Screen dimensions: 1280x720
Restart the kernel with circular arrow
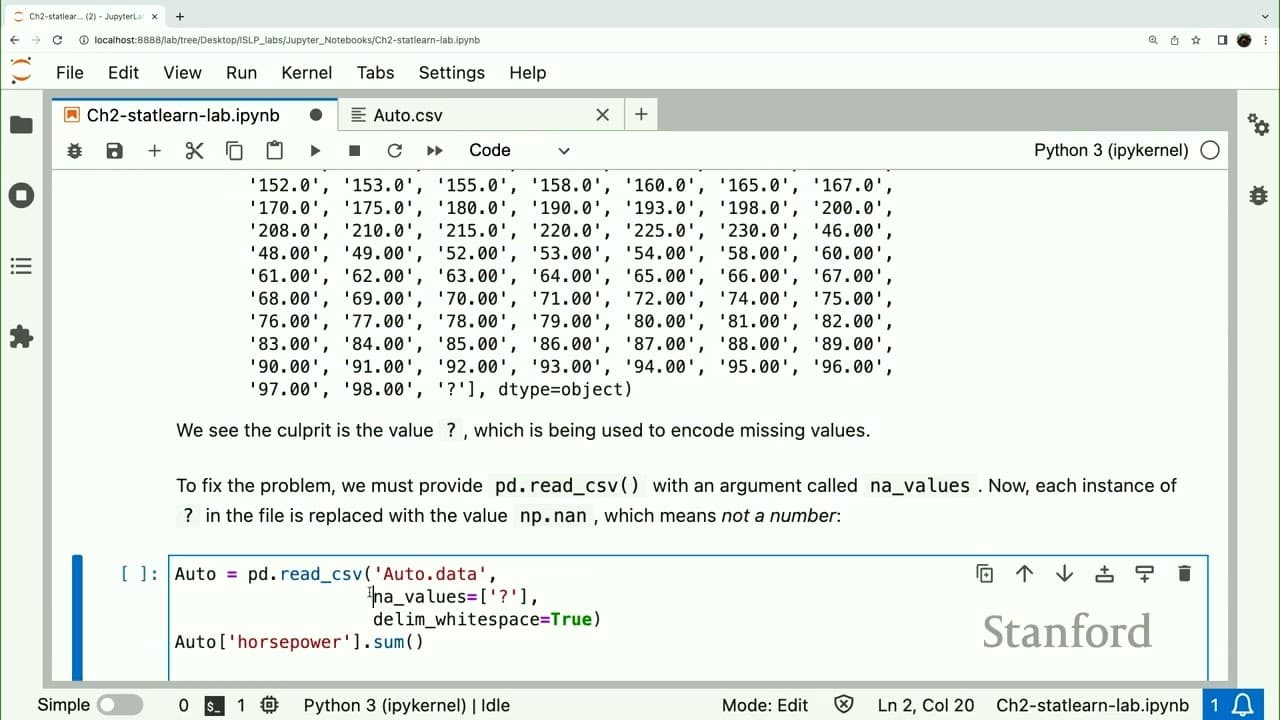point(394,151)
